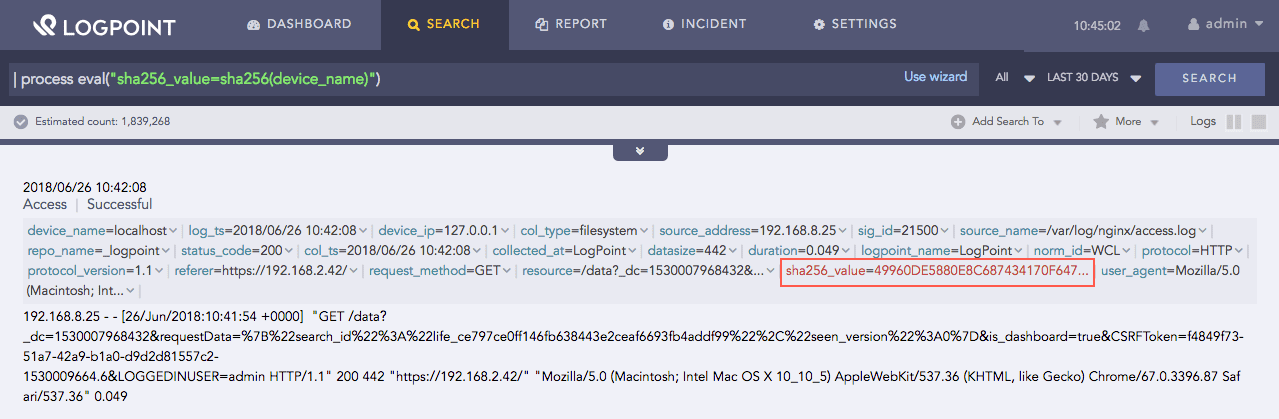The image size is (1279, 419).
Task: Click the plus icon beside Add Search To
Action: (x=958, y=122)
